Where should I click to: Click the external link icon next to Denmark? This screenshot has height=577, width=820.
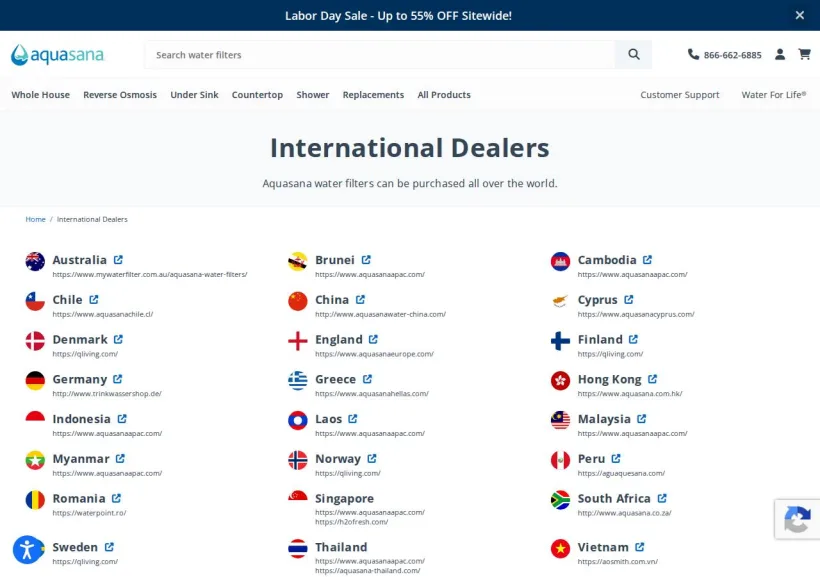pyautogui.click(x=118, y=339)
